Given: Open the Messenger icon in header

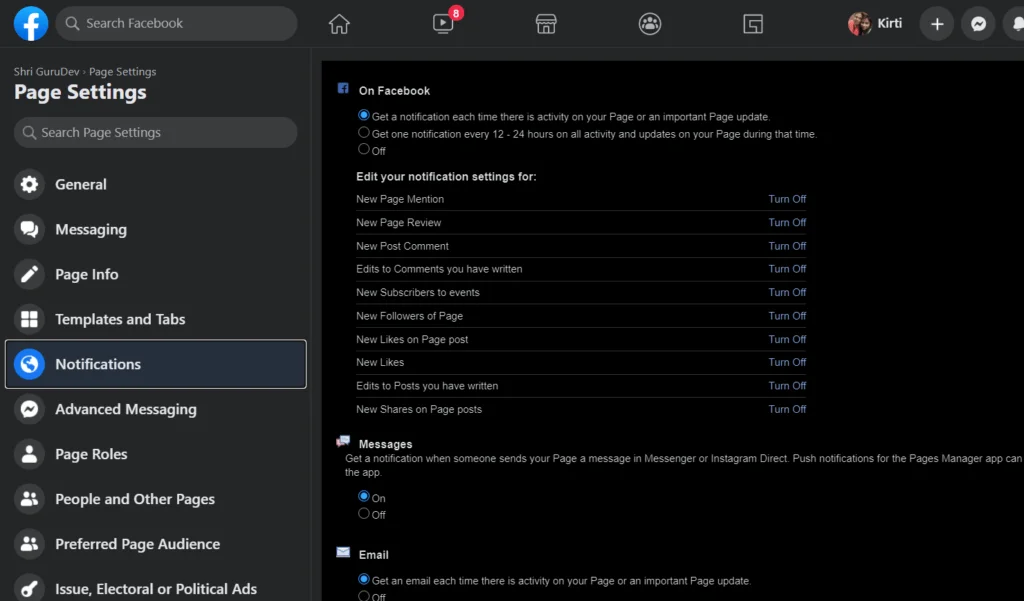Looking at the screenshot, I should (977, 24).
